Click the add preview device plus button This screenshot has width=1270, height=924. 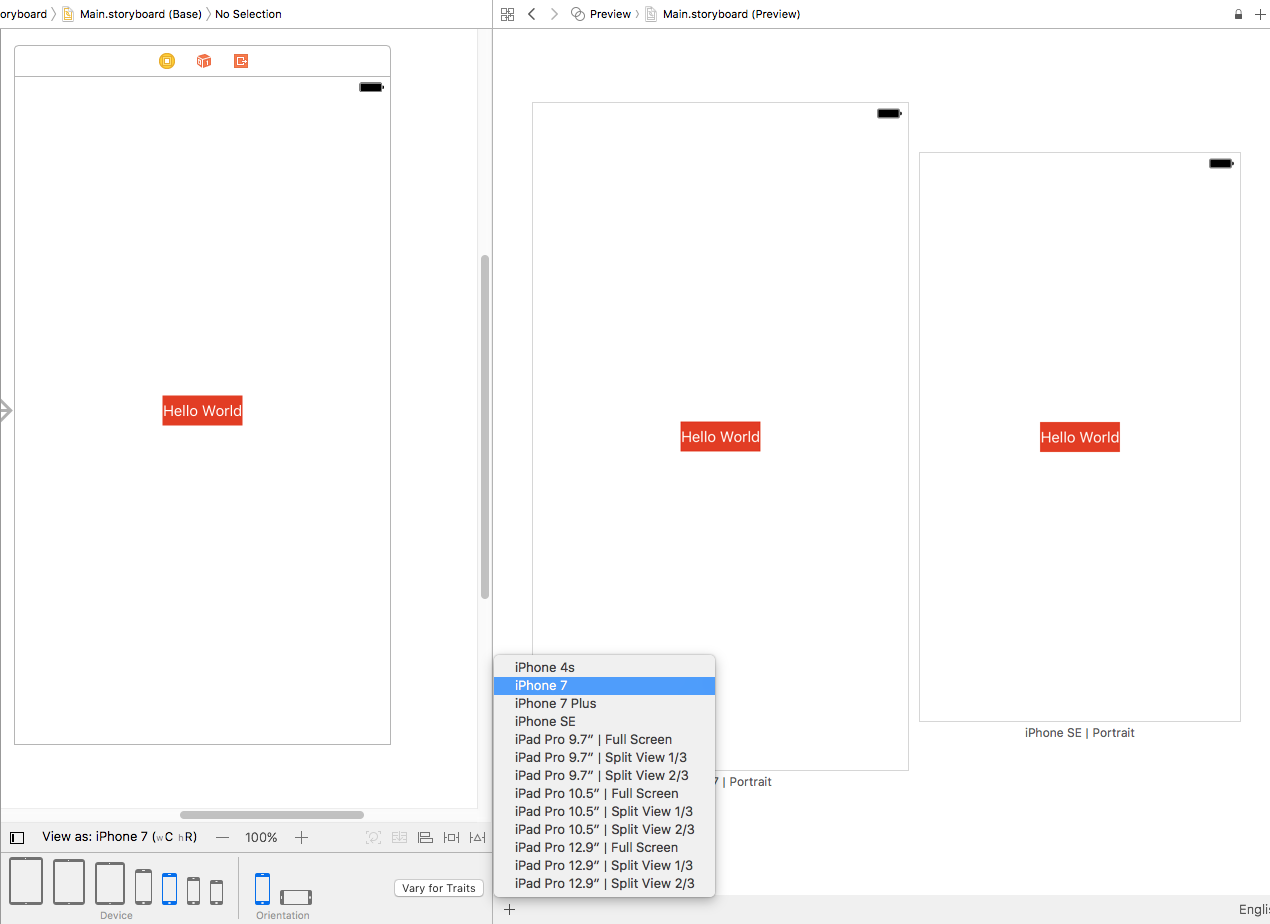pos(509,909)
